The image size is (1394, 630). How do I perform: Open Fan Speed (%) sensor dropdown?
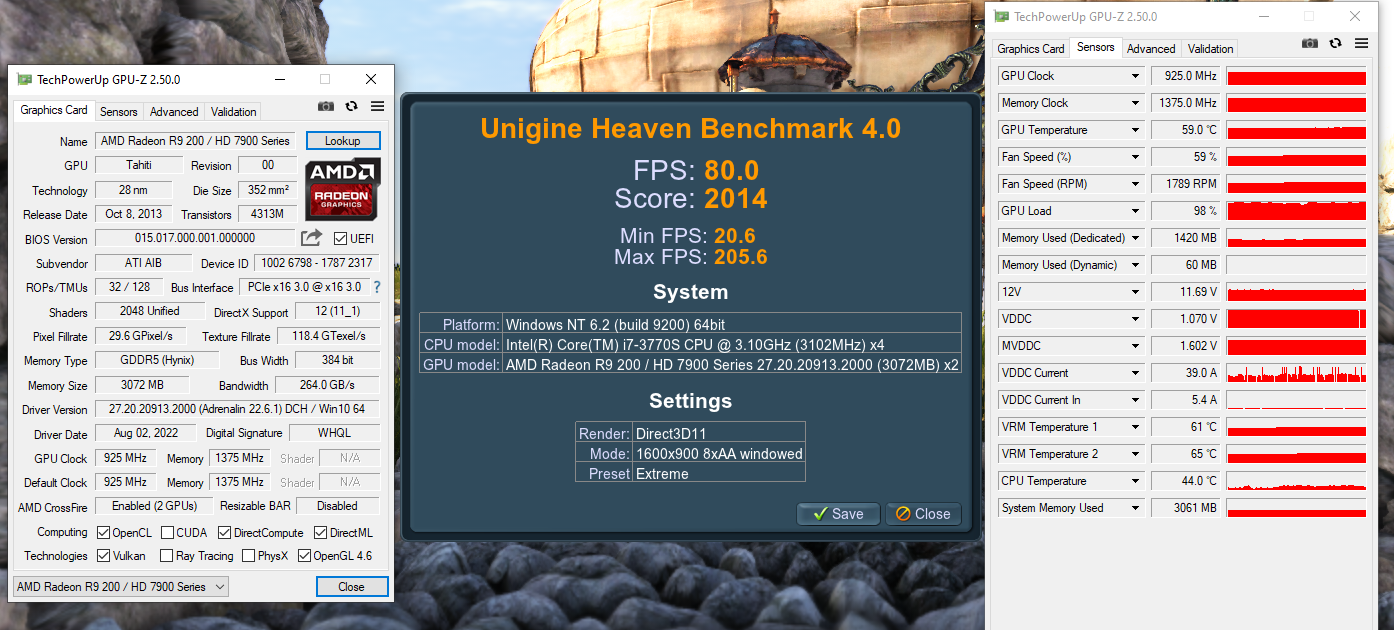(1135, 157)
